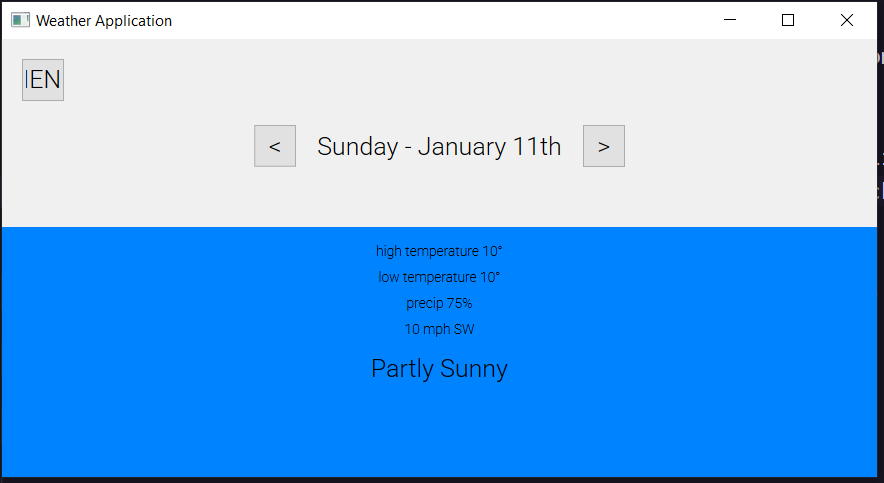Advance to the next day
The height and width of the screenshot is (483, 884).
[604, 146]
